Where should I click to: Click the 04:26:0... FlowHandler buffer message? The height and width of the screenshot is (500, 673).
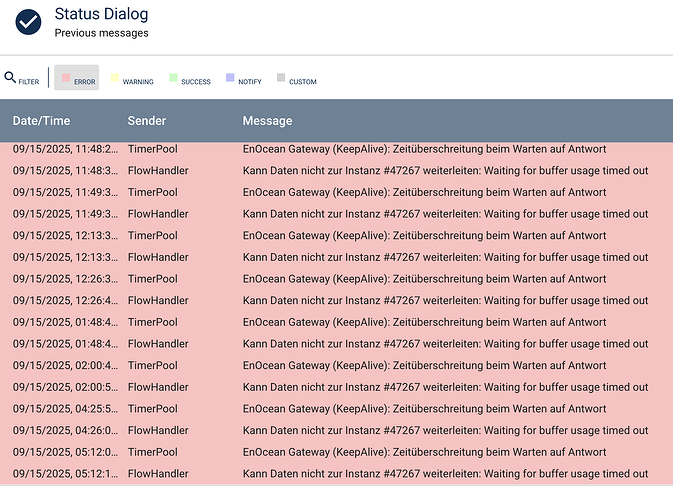446,430
